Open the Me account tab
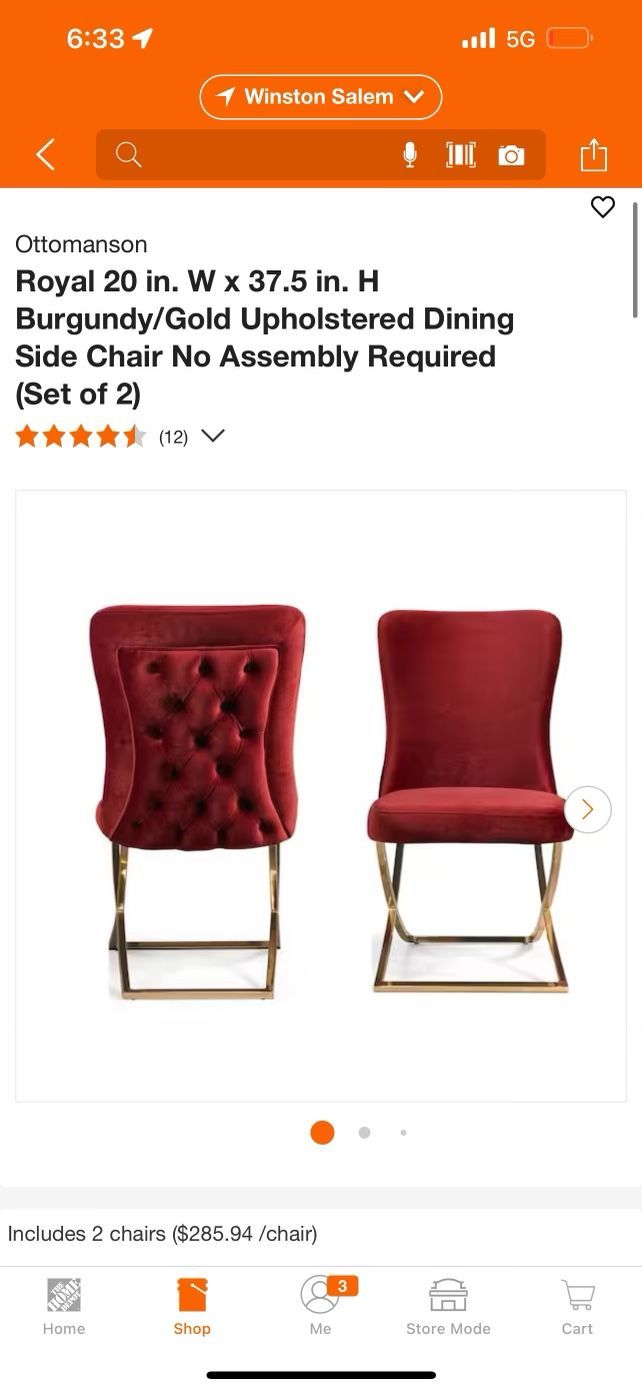The width and height of the screenshot is (642, 1389). tap(321, 1307)
